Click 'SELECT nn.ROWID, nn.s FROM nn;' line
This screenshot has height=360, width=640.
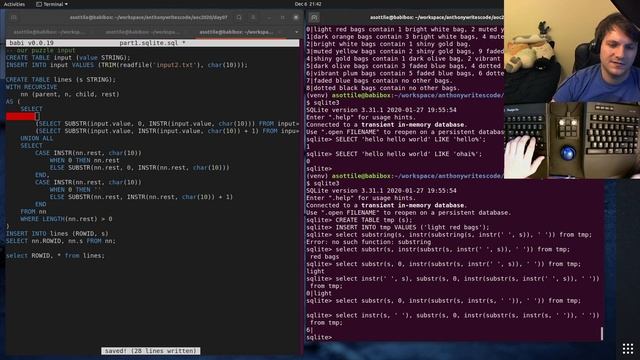(x=61, y=241)
